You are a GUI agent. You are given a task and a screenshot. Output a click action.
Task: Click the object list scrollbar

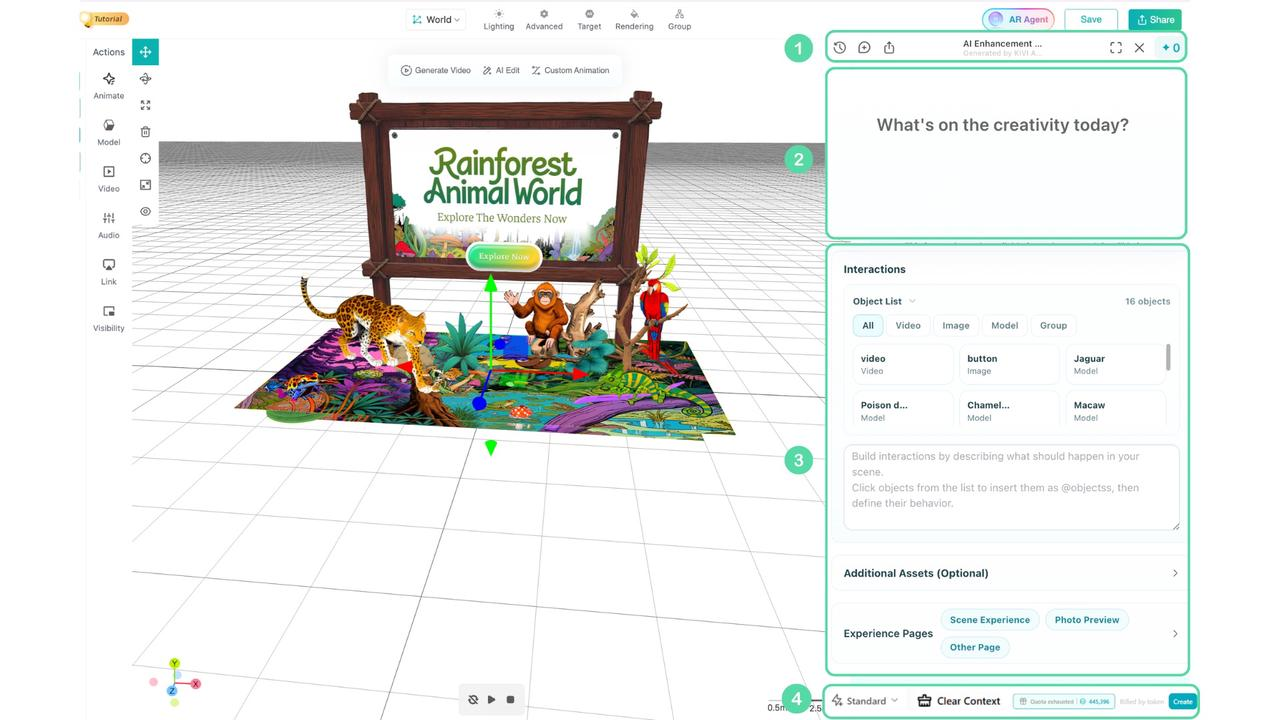[x=1167, y=357]
